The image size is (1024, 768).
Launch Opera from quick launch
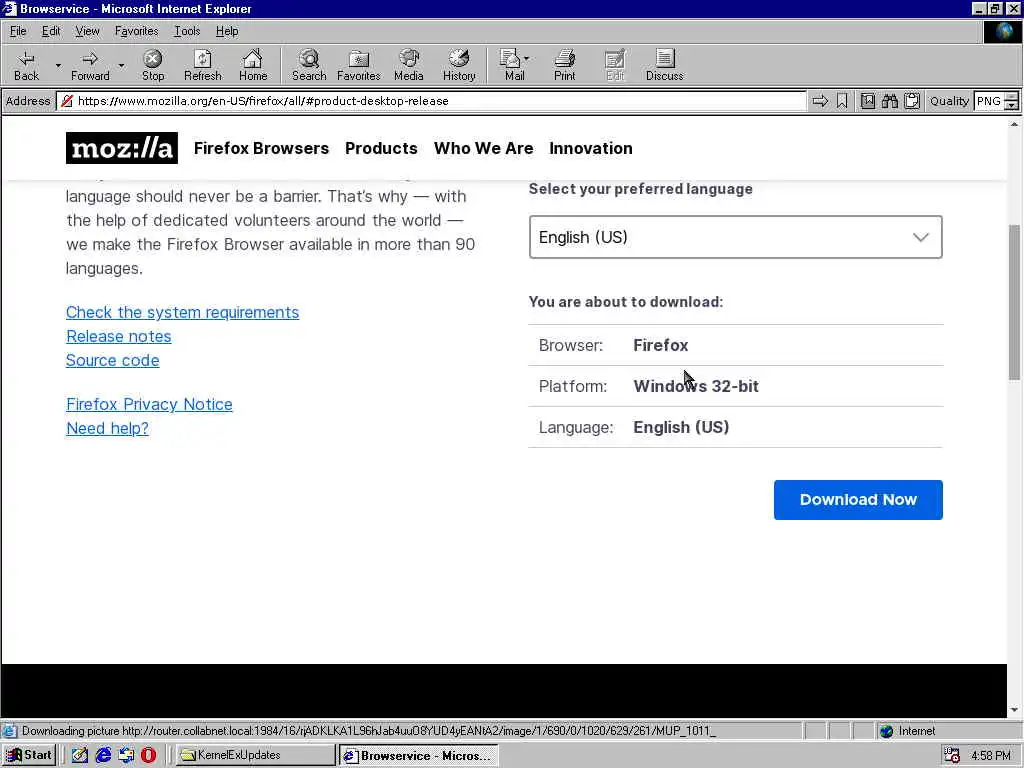point(149,755)
